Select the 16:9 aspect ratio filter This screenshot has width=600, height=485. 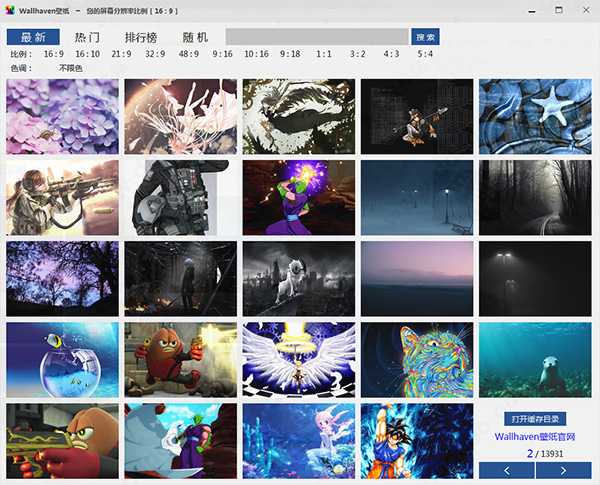point(54,54)
